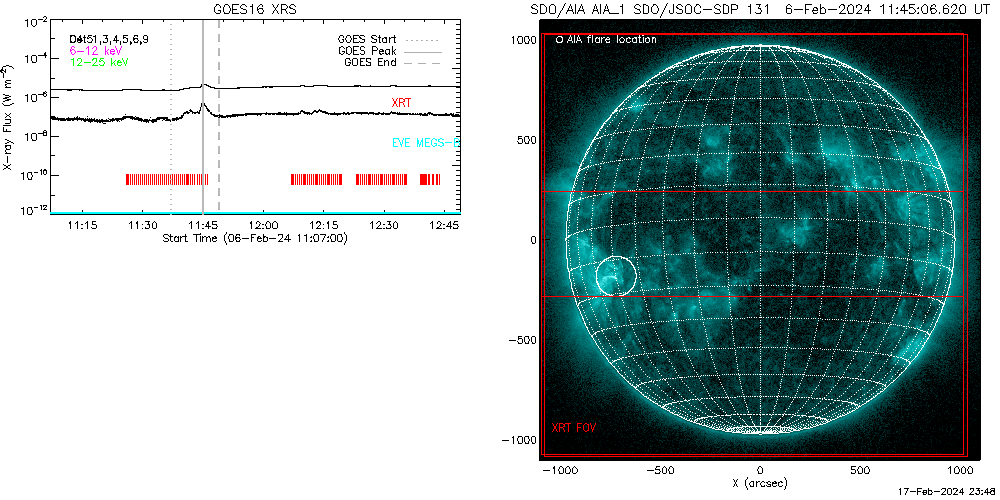Select the 'GOES End' legend entry
1000x500 pixels.
[392, 62]
